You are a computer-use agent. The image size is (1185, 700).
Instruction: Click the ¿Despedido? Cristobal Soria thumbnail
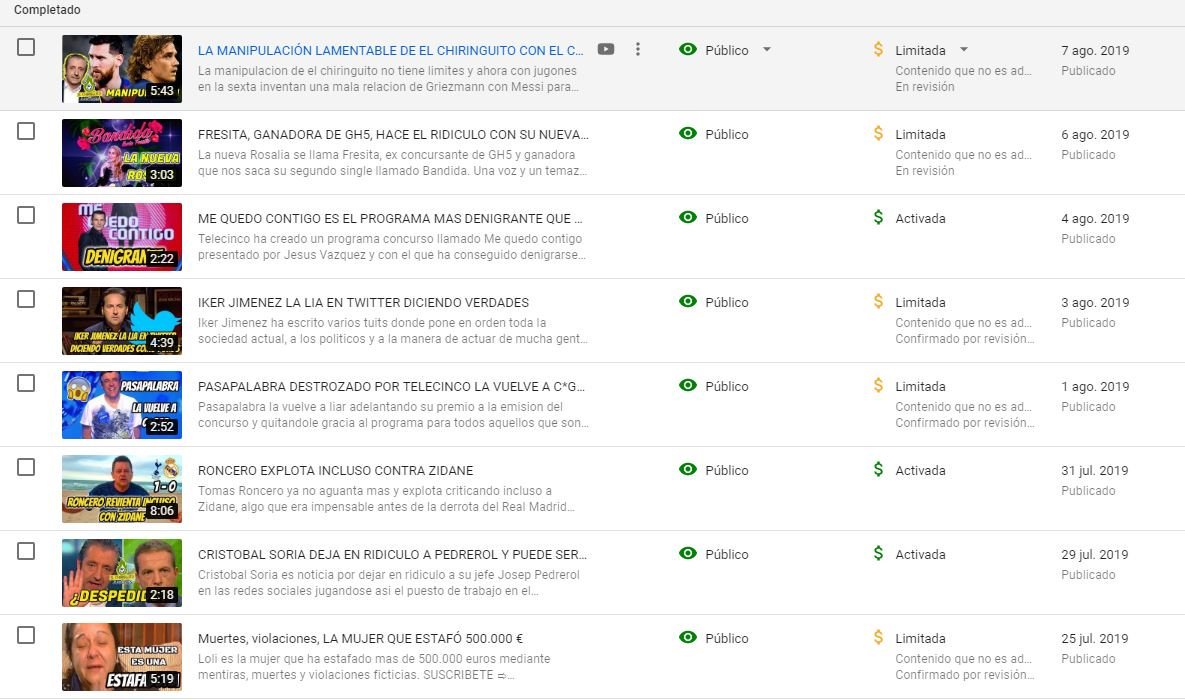(122, 572)
